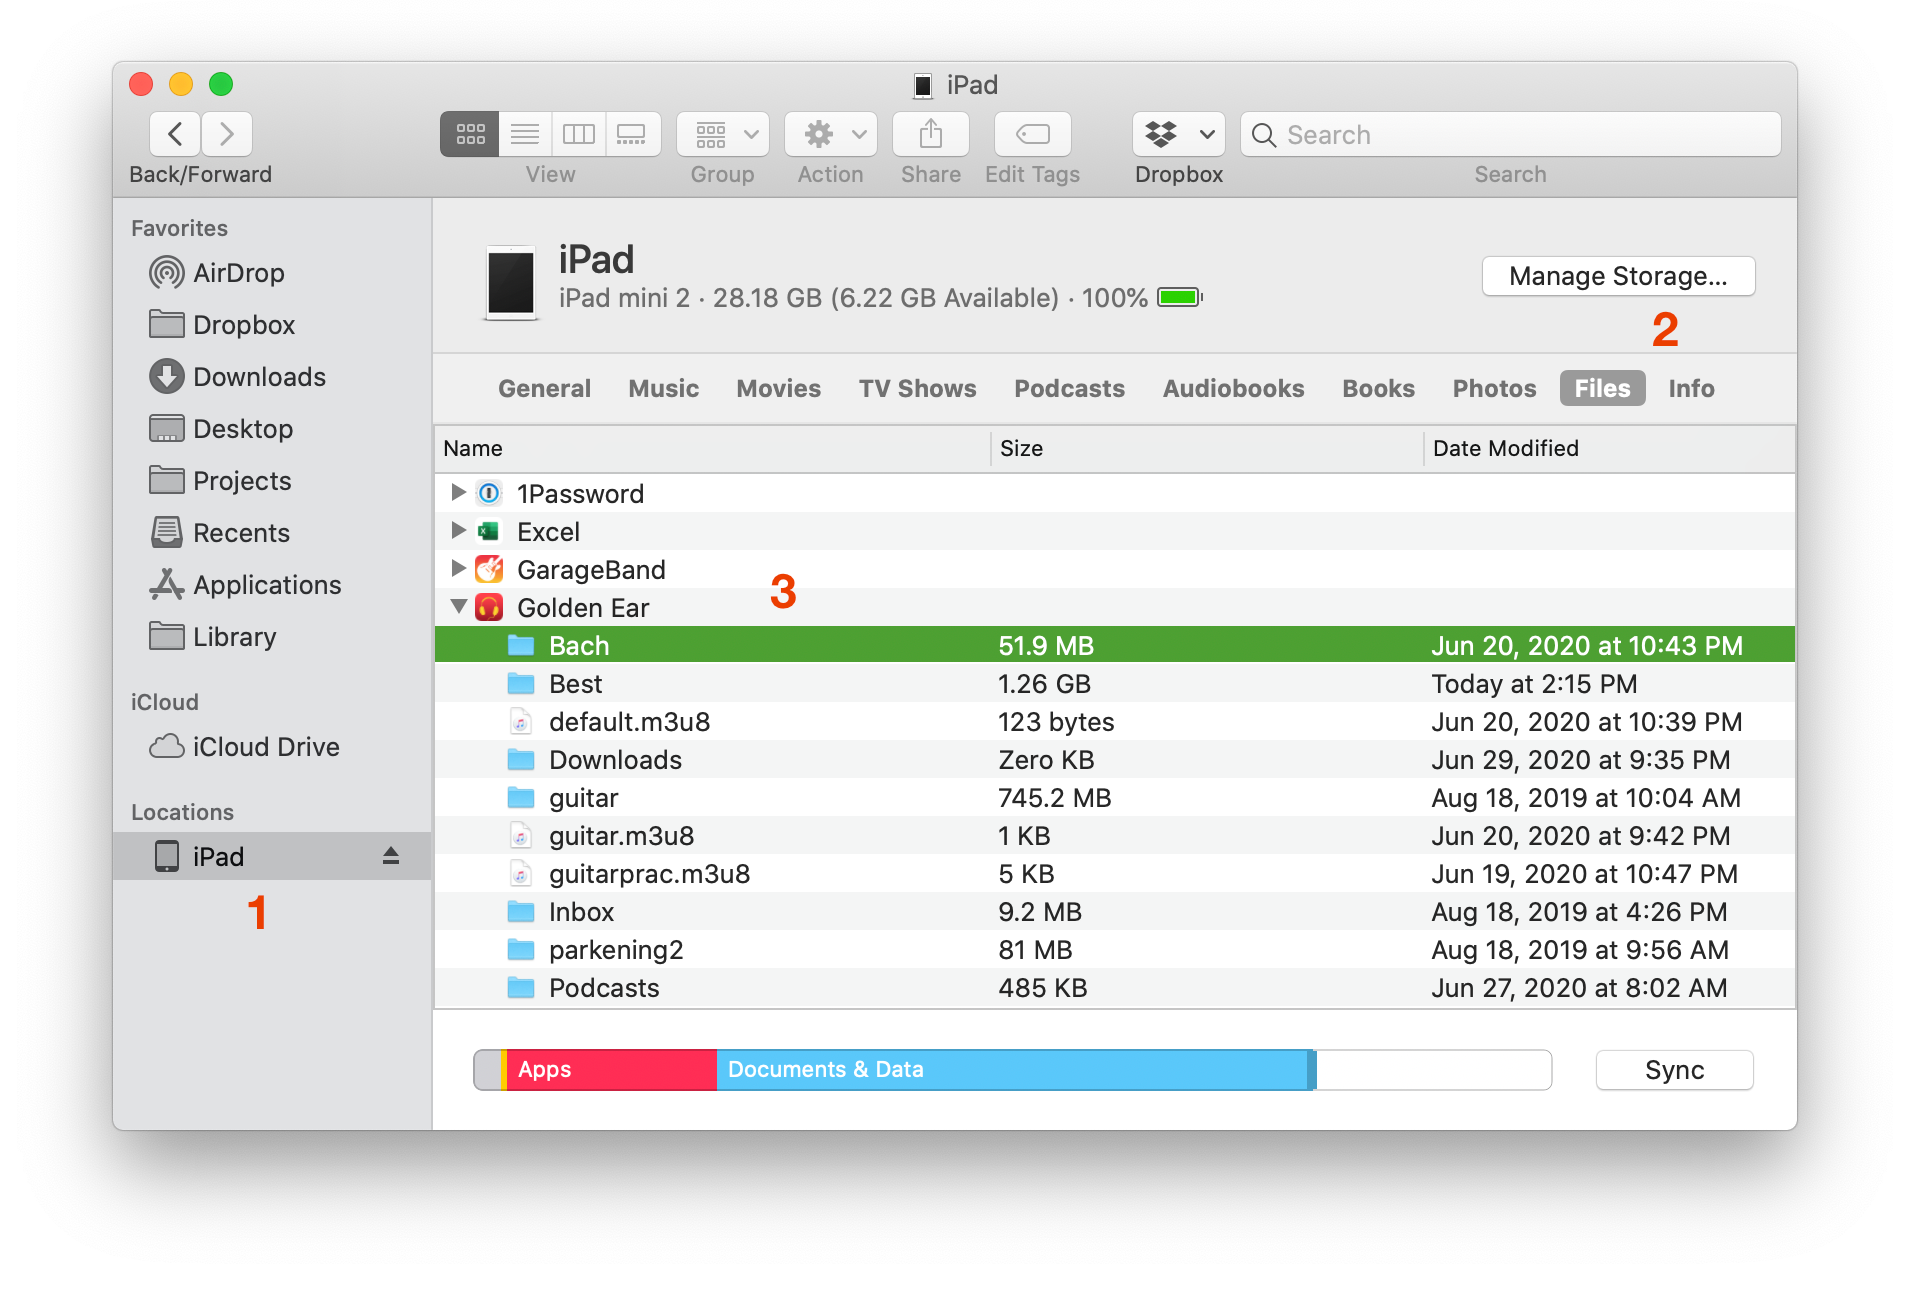Click the Sync button

1674,1069
